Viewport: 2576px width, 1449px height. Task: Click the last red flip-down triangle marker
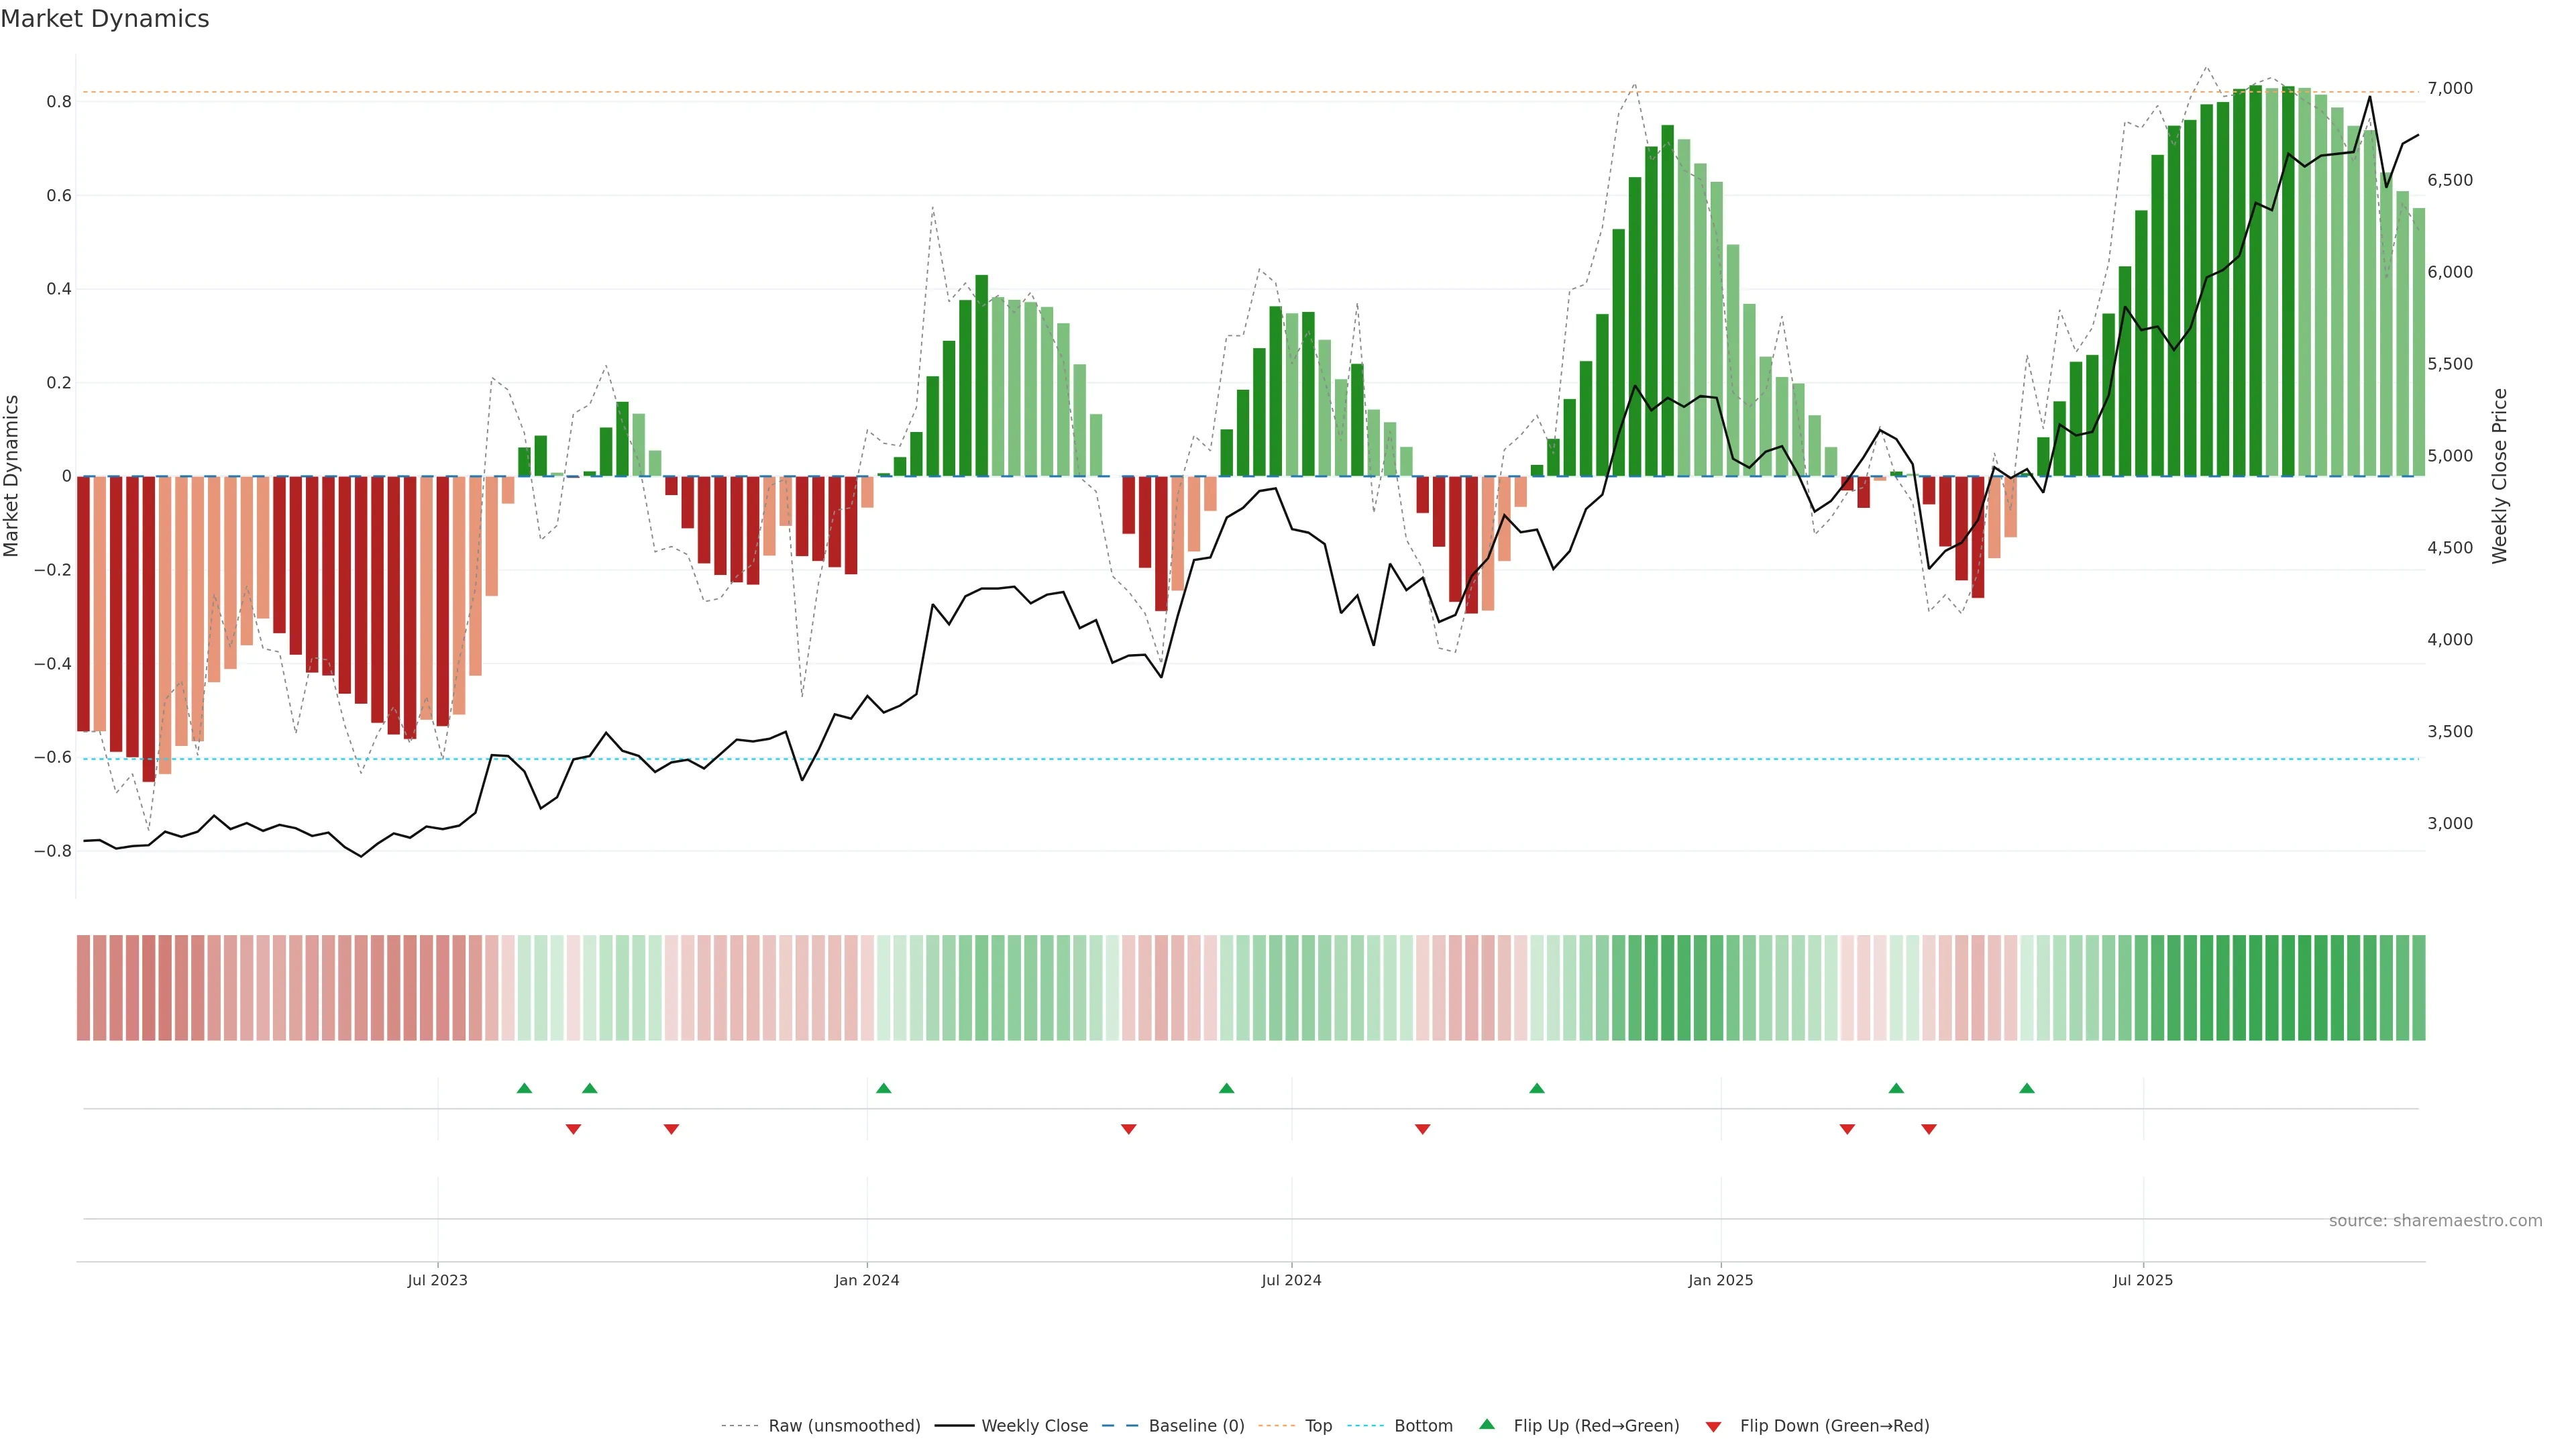coord(1928,1129)
